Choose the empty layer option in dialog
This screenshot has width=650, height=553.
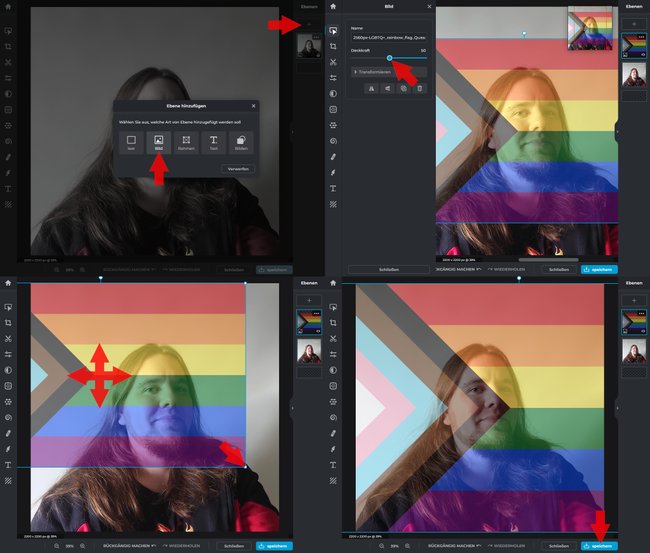[131, 142]
